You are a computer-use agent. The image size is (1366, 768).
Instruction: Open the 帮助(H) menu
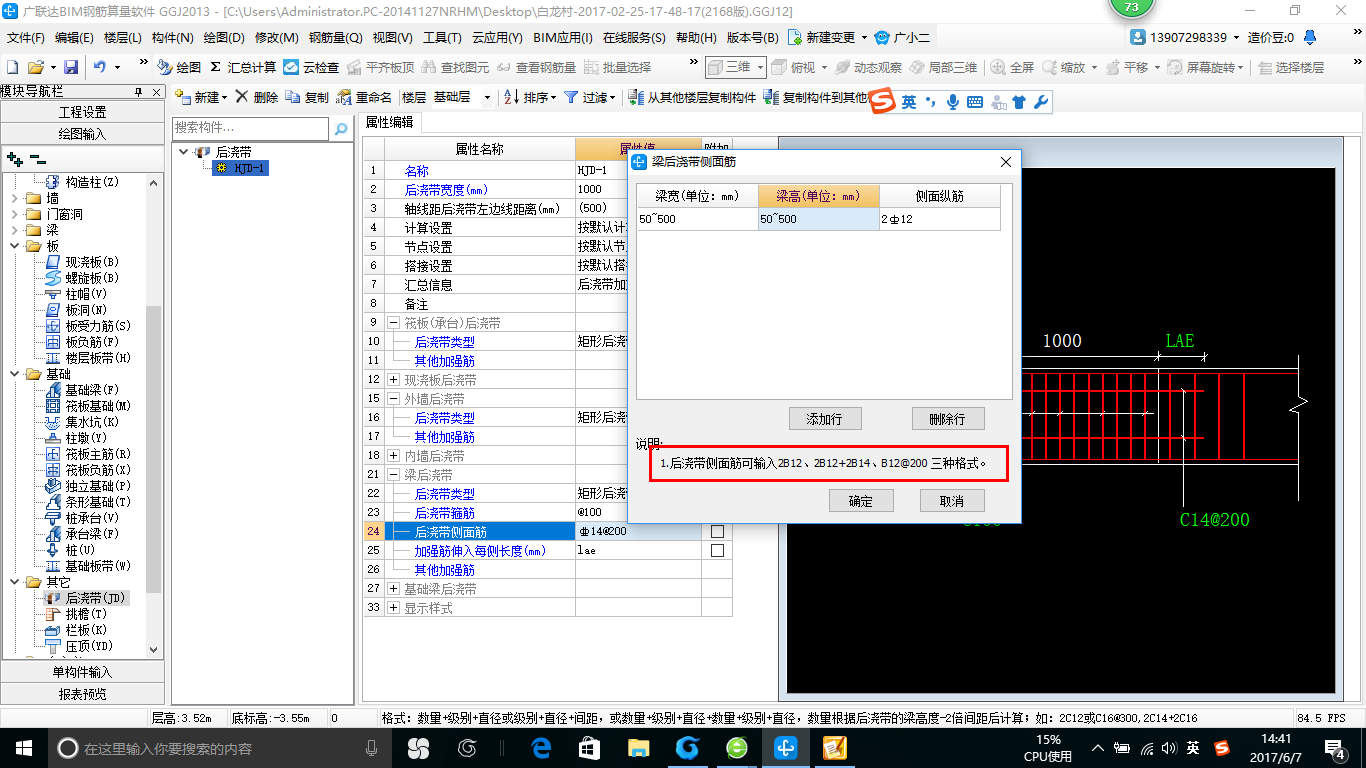tap(696, 38)
